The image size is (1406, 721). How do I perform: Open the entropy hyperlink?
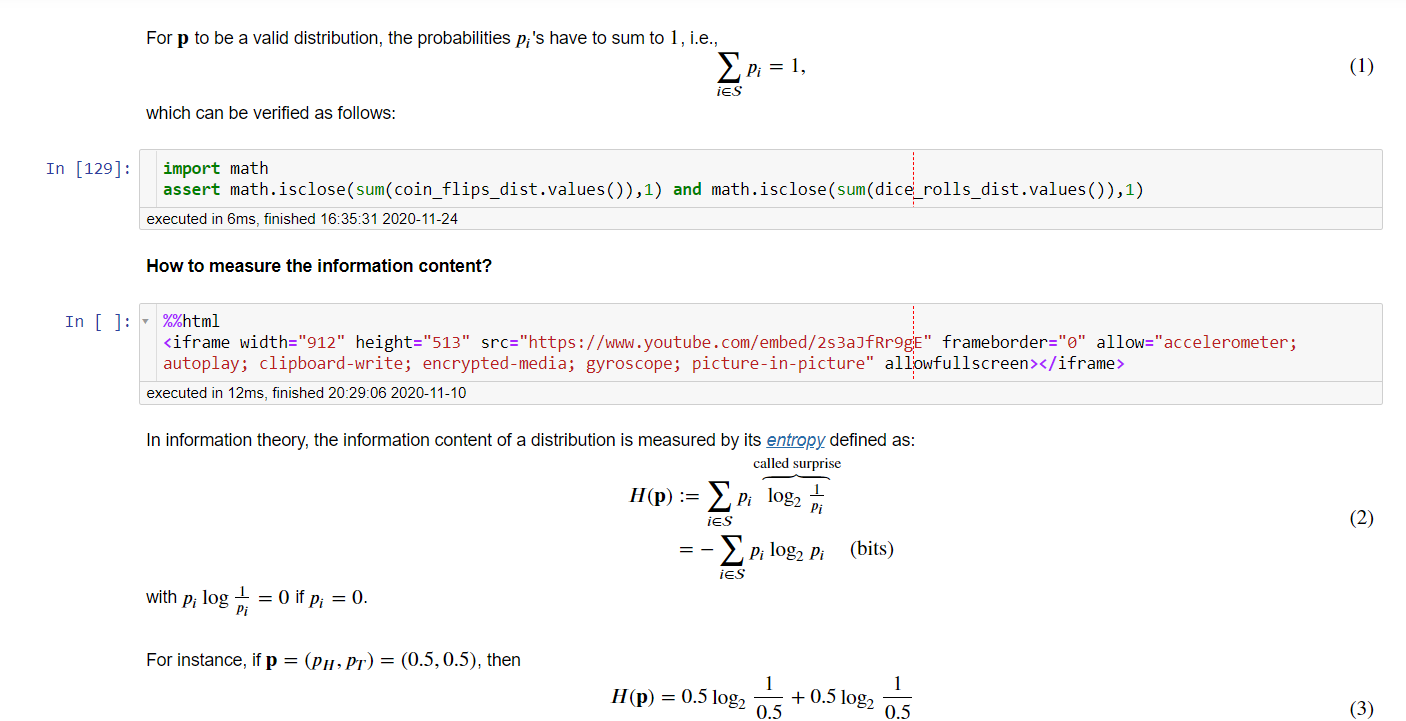pos(795,440)
